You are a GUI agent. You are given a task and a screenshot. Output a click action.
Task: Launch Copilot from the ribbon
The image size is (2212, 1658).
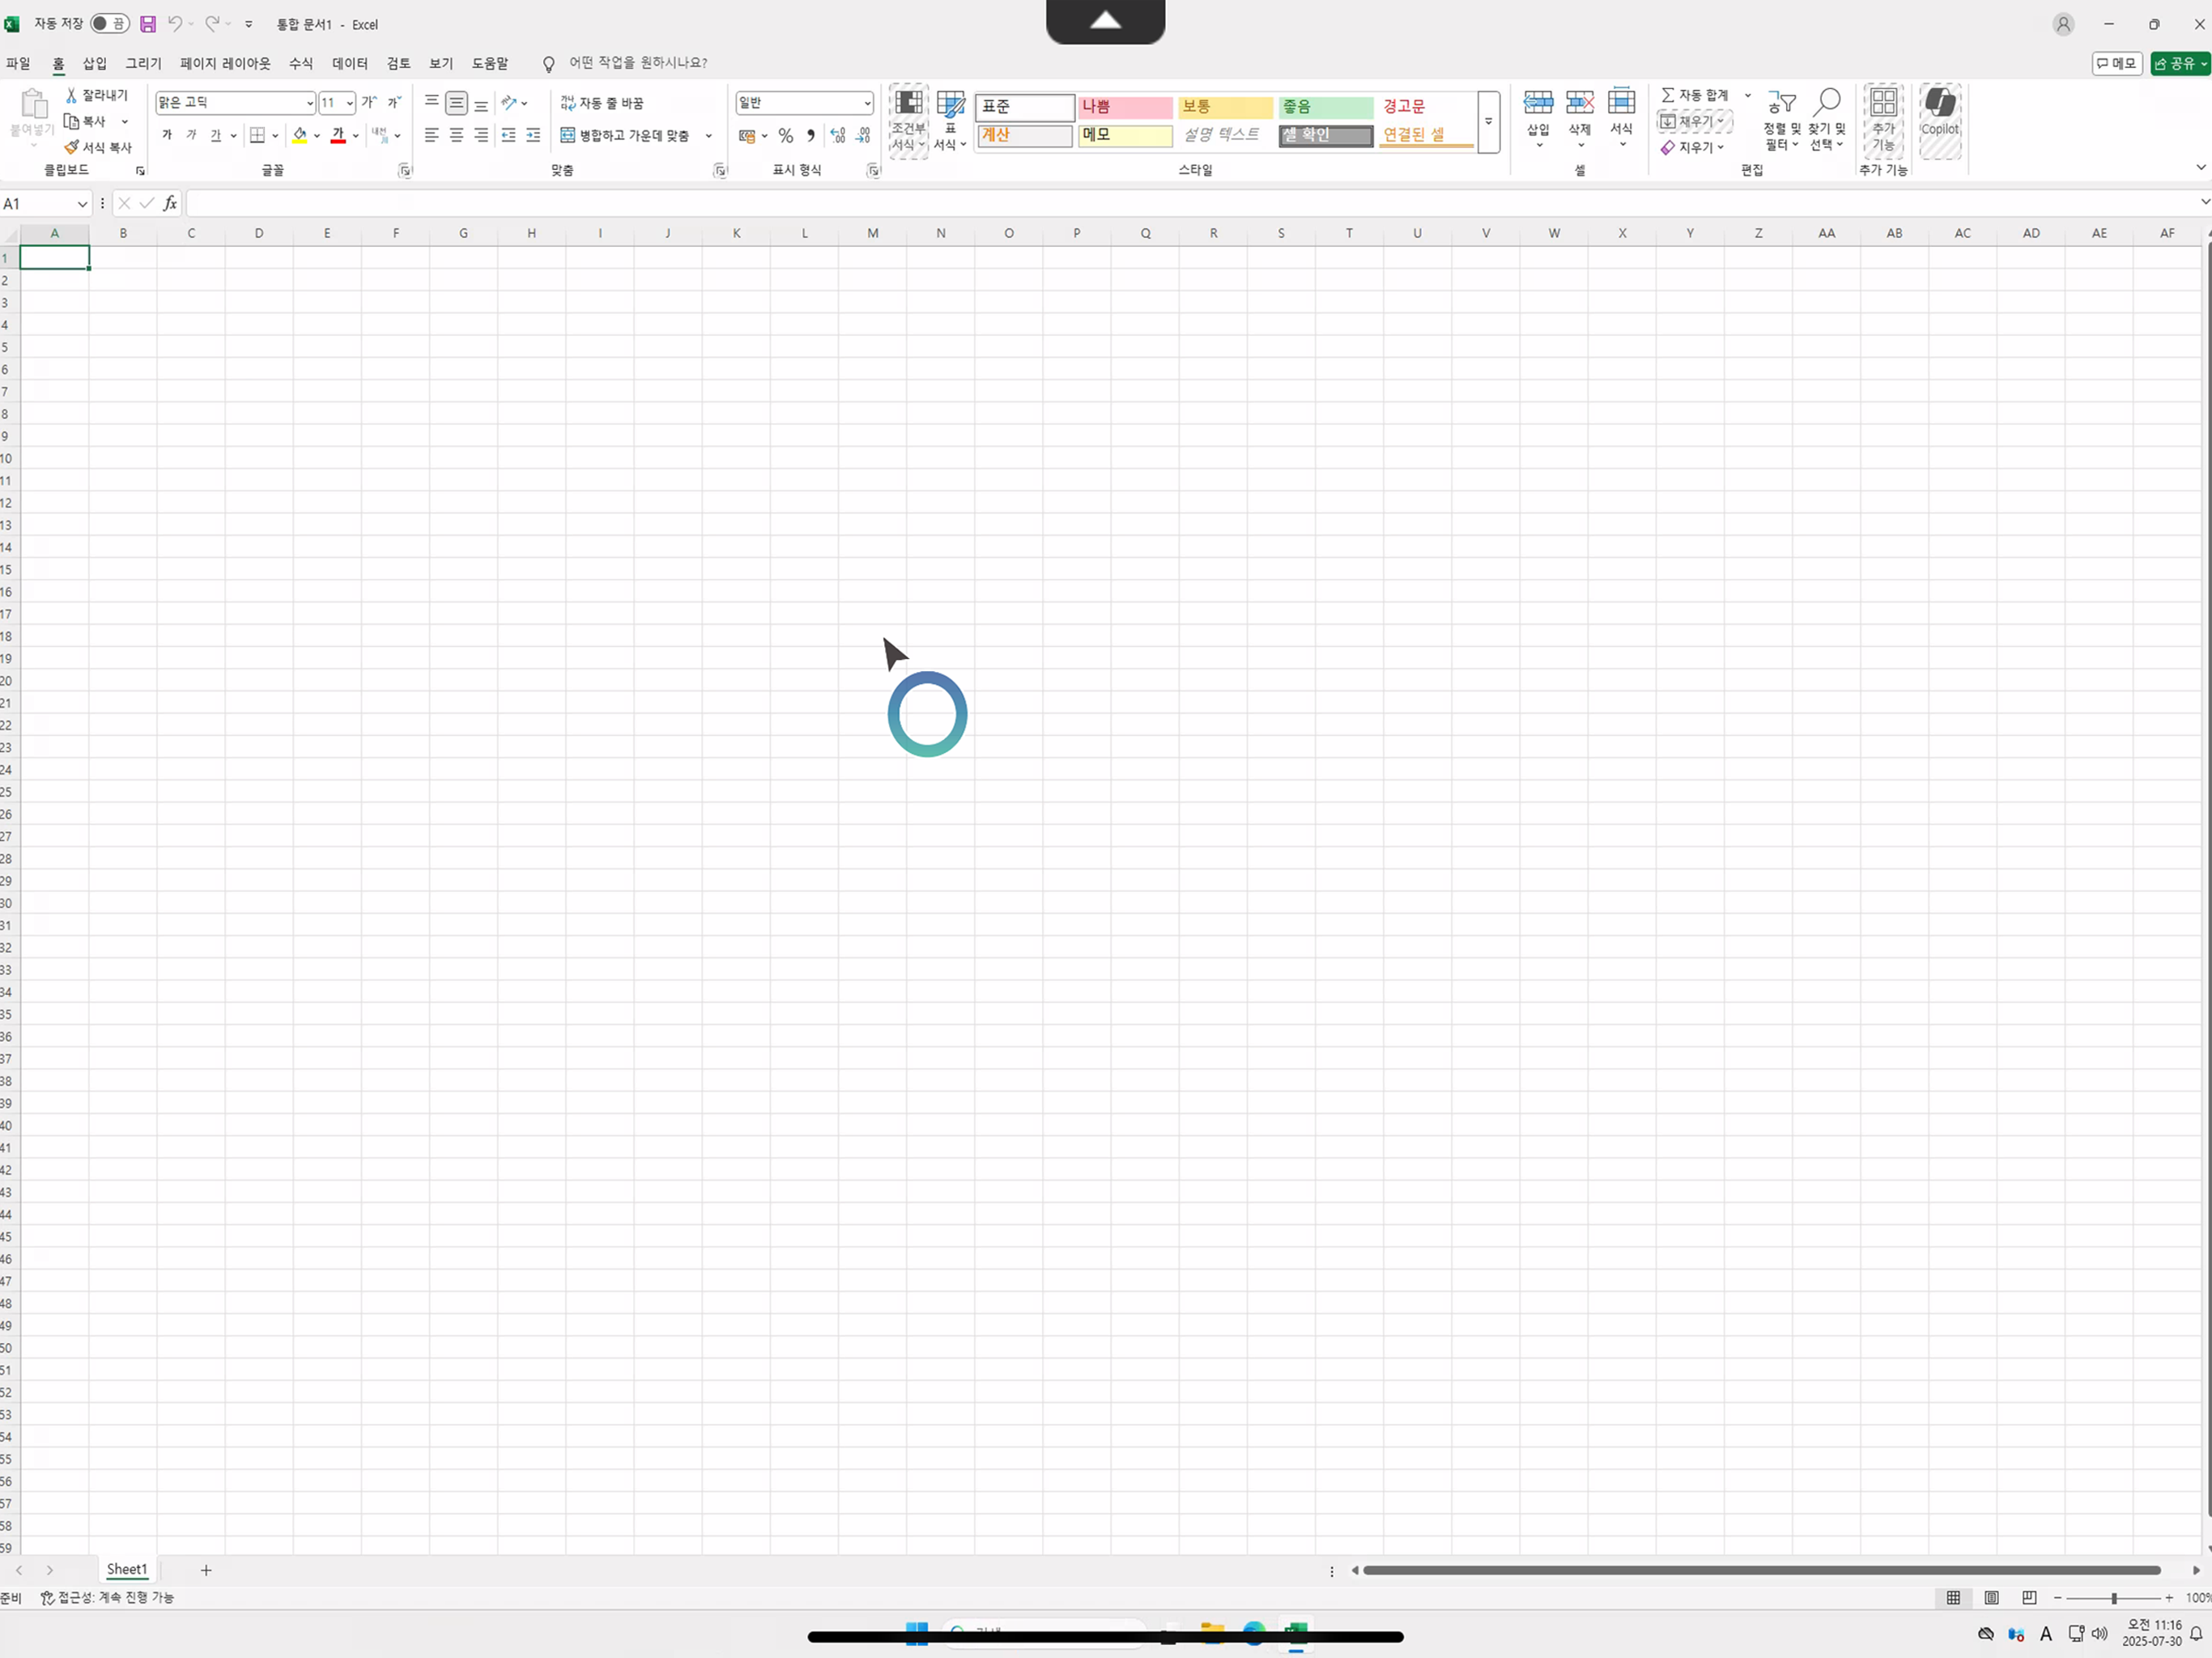tap(1940, 121)
